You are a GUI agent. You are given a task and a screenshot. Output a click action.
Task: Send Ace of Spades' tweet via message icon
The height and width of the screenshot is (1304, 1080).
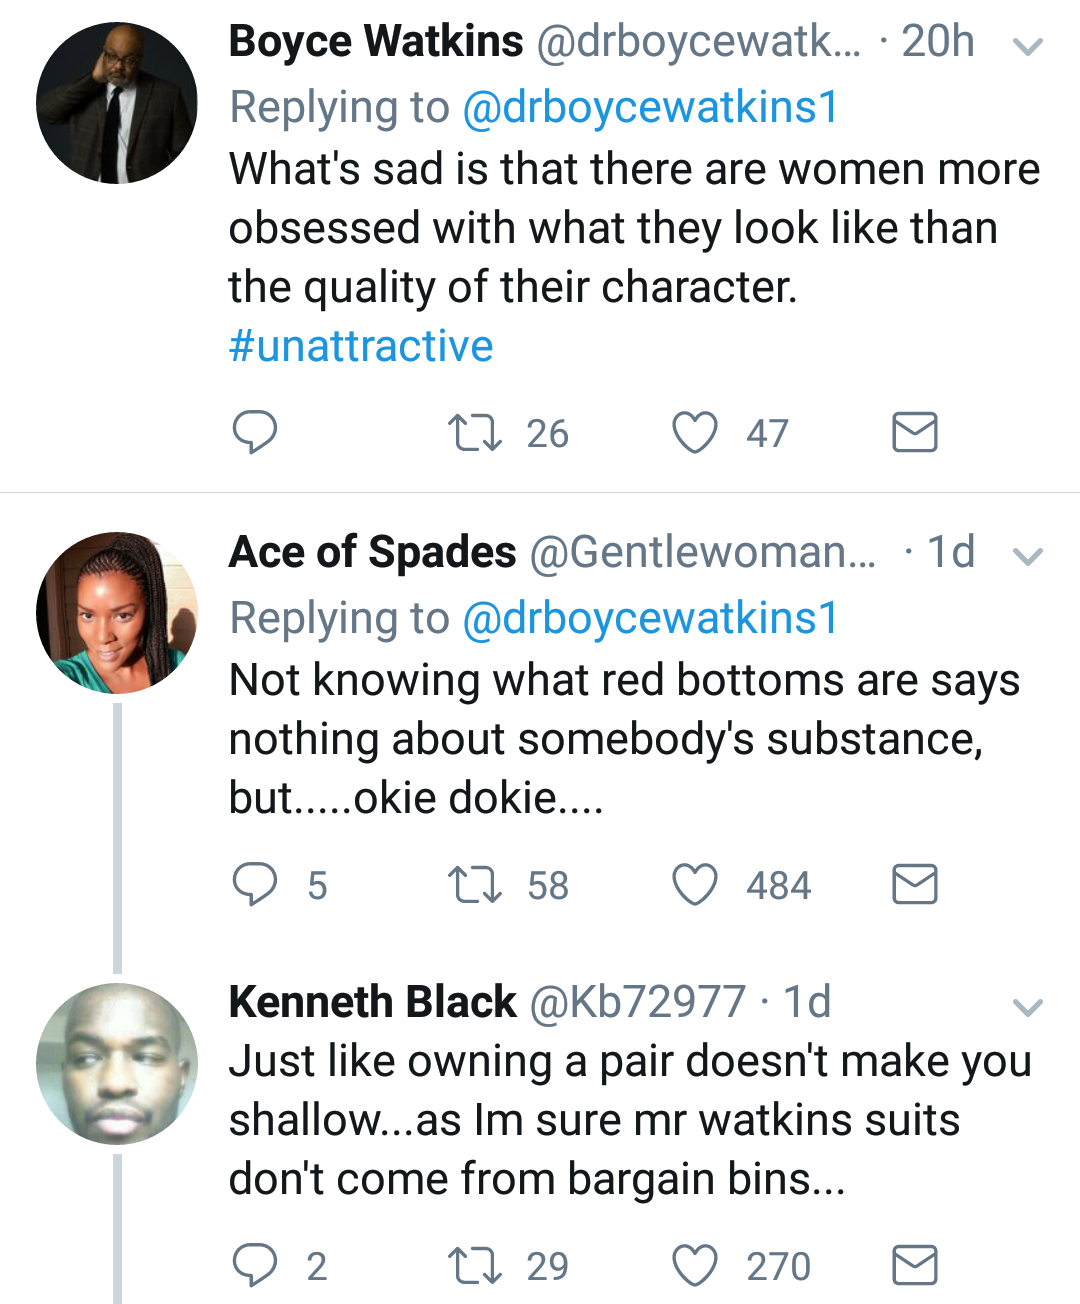tap(914, 885)
